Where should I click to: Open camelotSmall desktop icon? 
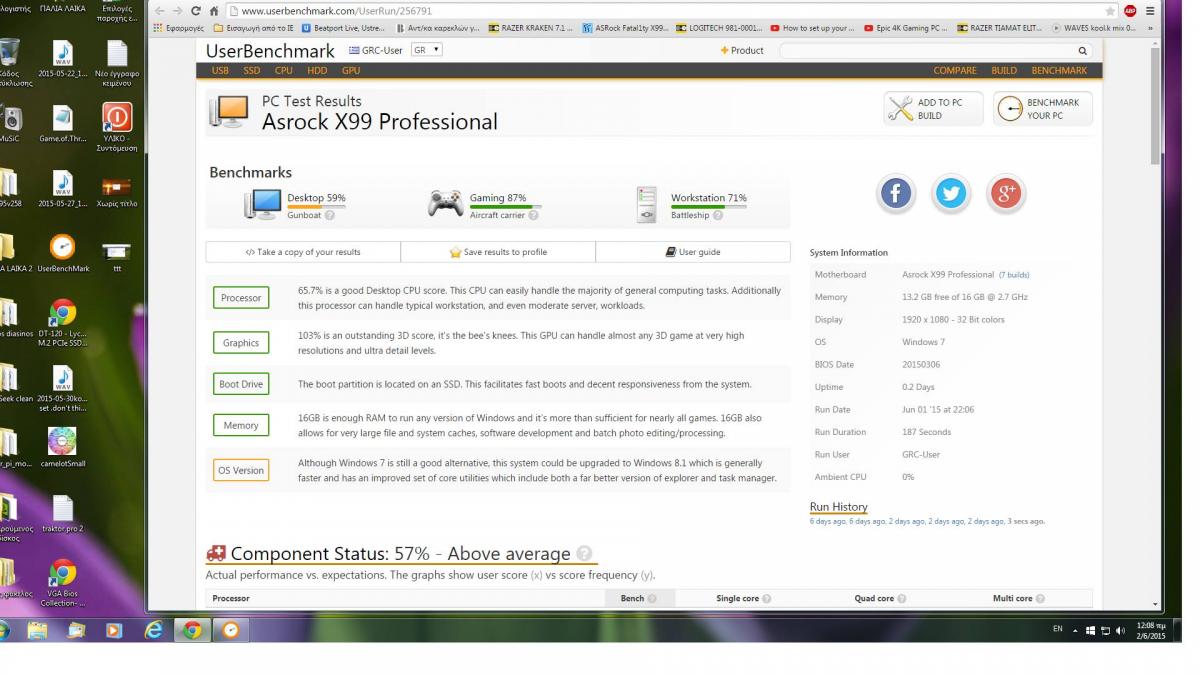point(62,448)
